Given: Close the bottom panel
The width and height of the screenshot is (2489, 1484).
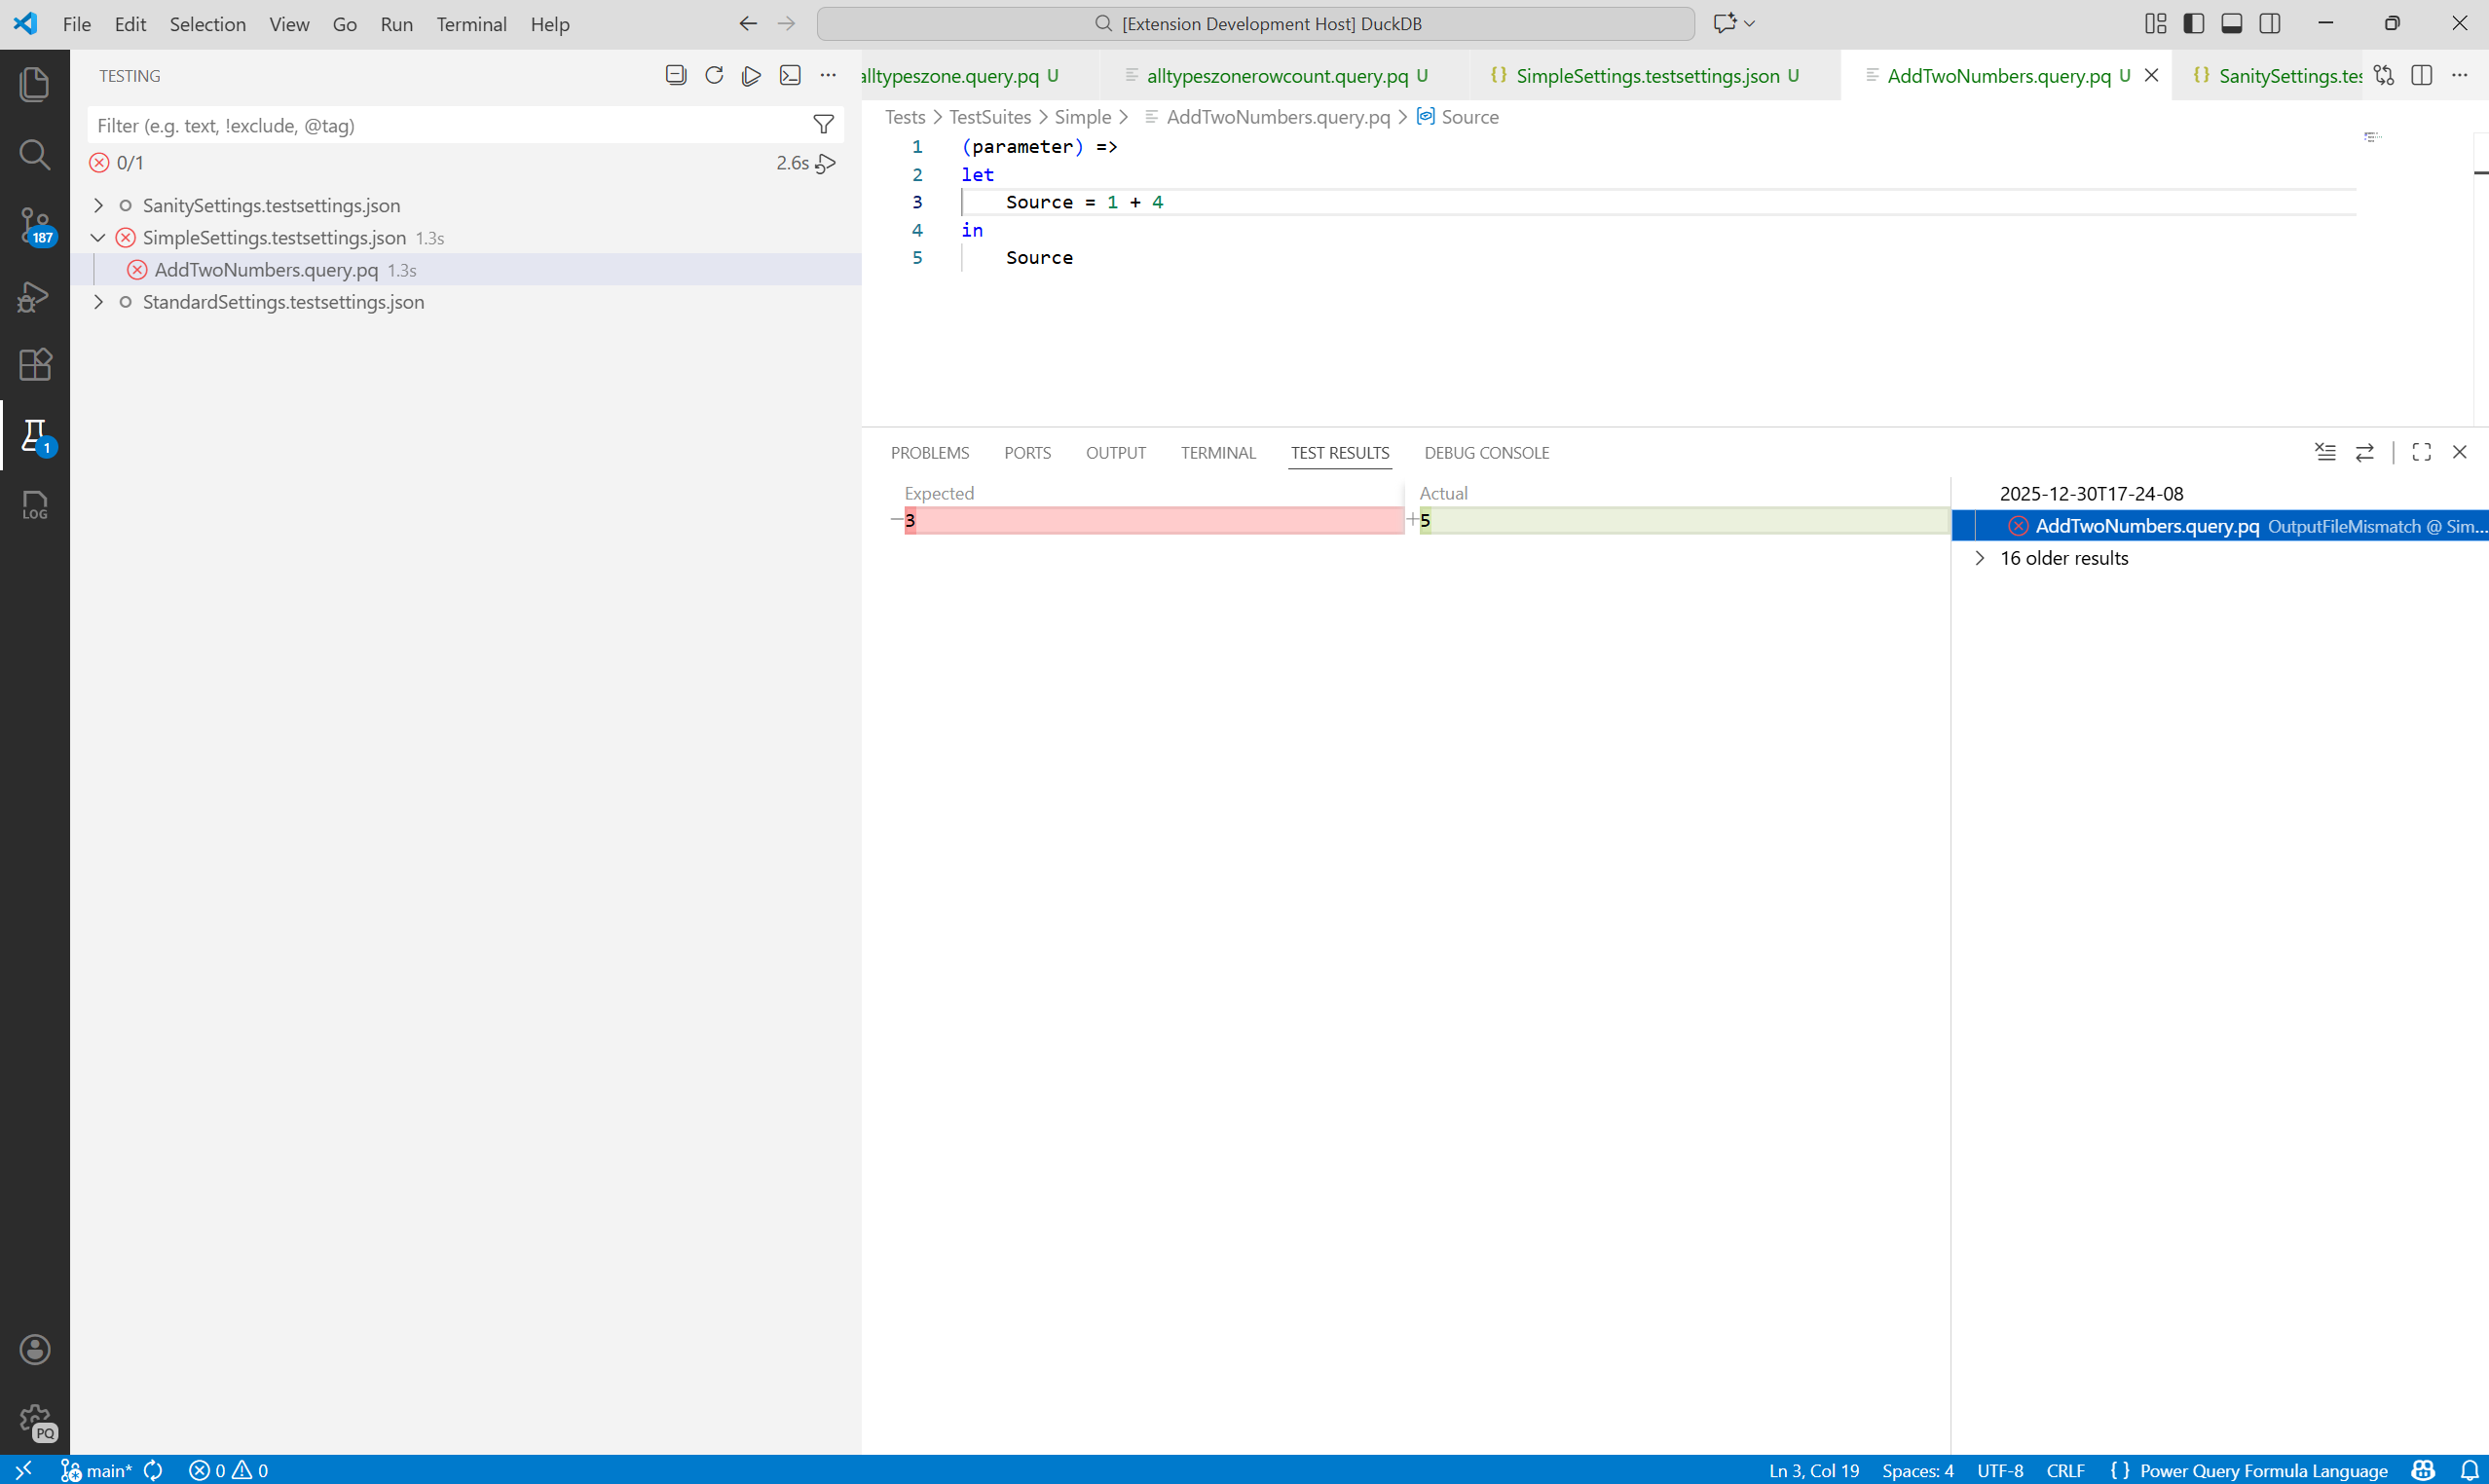Looking at the screenshot, I should click(x=2460, y=452).
